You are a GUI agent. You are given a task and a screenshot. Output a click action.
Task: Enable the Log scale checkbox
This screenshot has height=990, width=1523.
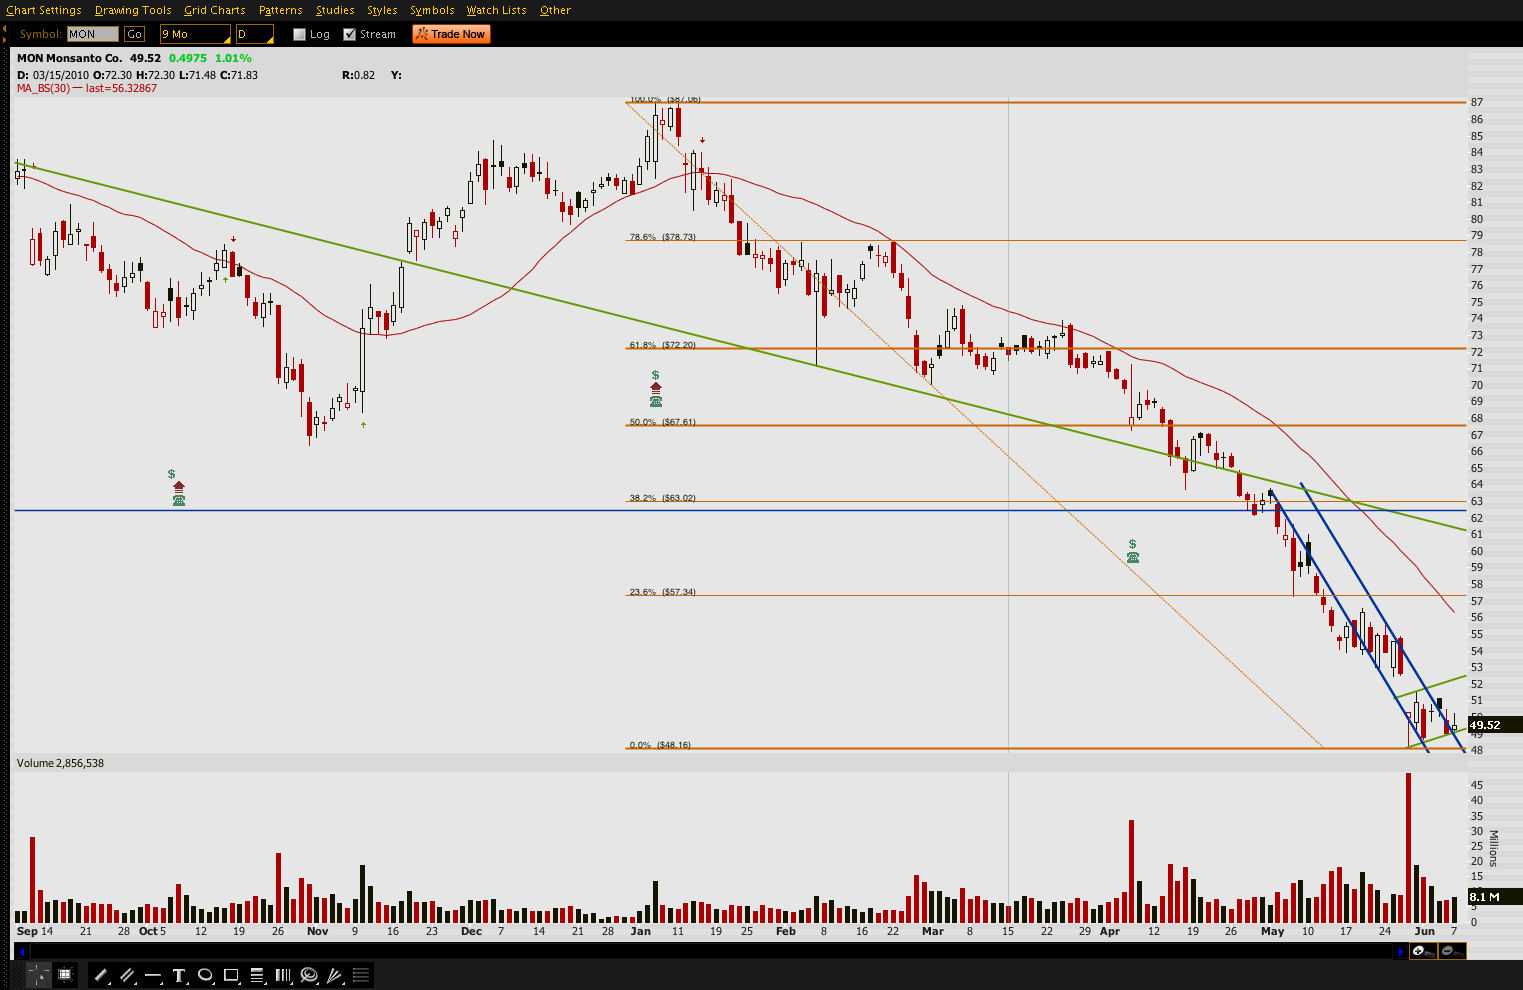tap(299, 34)
